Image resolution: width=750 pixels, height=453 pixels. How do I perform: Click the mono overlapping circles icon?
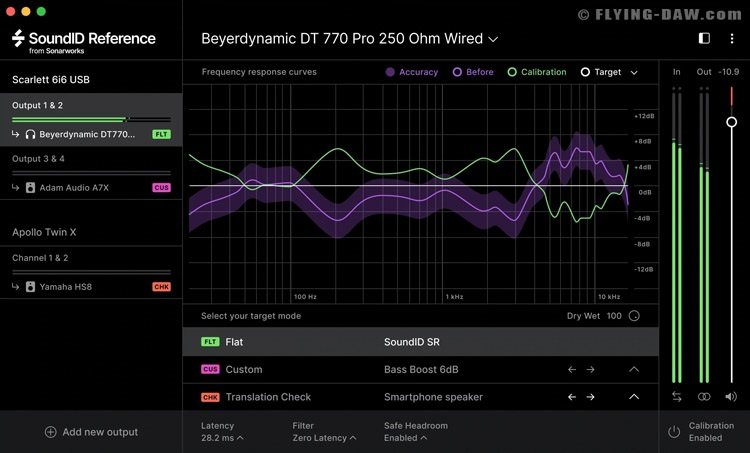point(704,397)
